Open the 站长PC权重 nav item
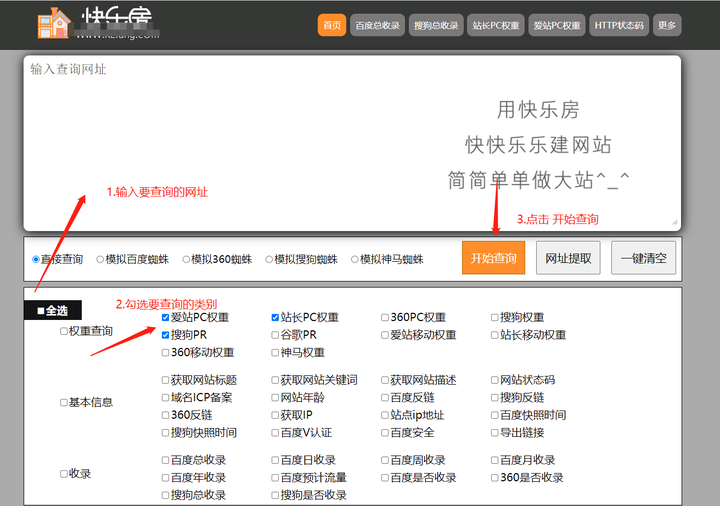The width and height of the screenshot is (720, 506). [x=495, y=25]
